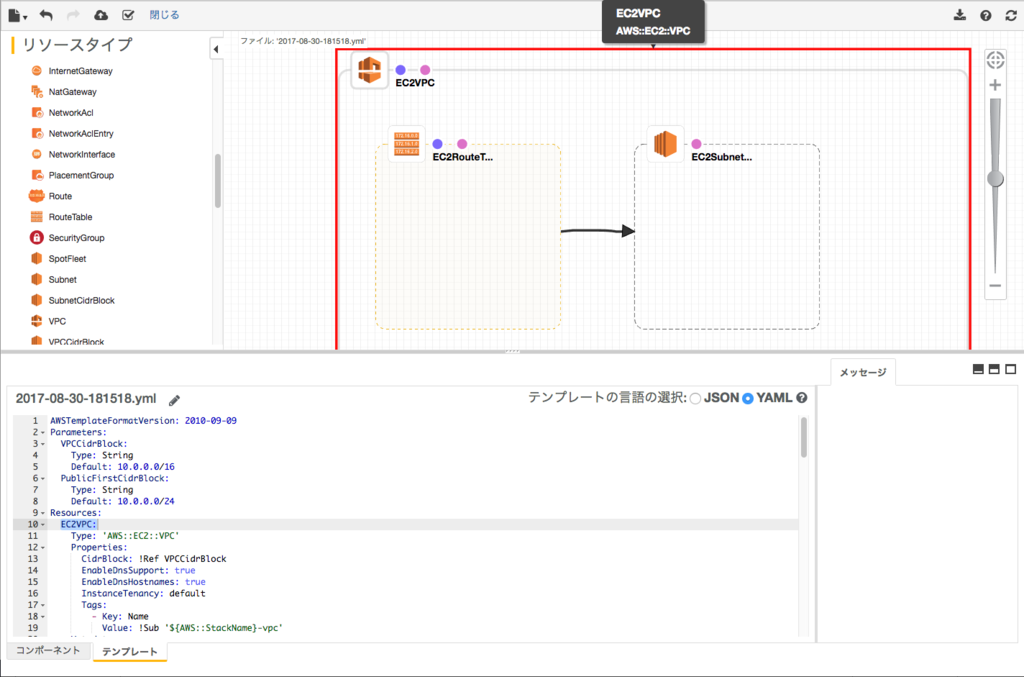Click the Refresh diagram icon
This screenshot has height=677, width=1024.
pyautogui.click(x=1011, y=16)
